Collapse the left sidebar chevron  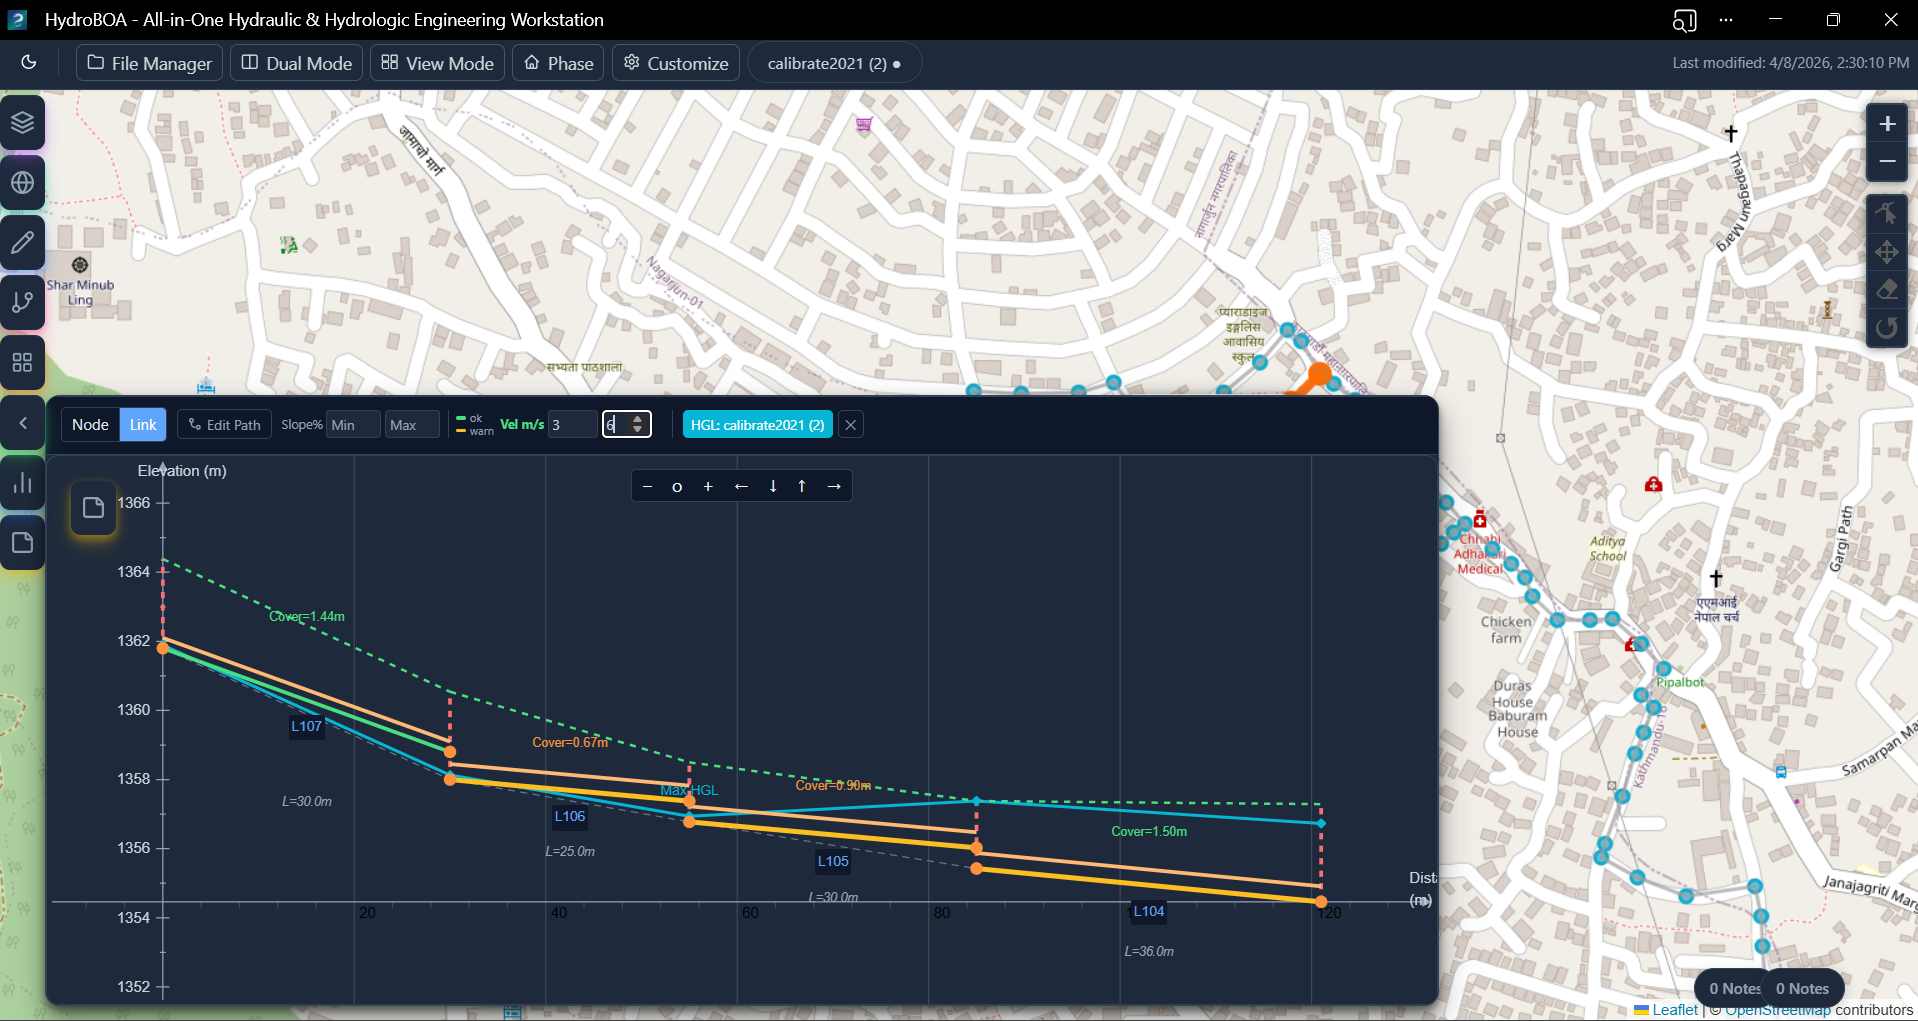coord(22,424)
